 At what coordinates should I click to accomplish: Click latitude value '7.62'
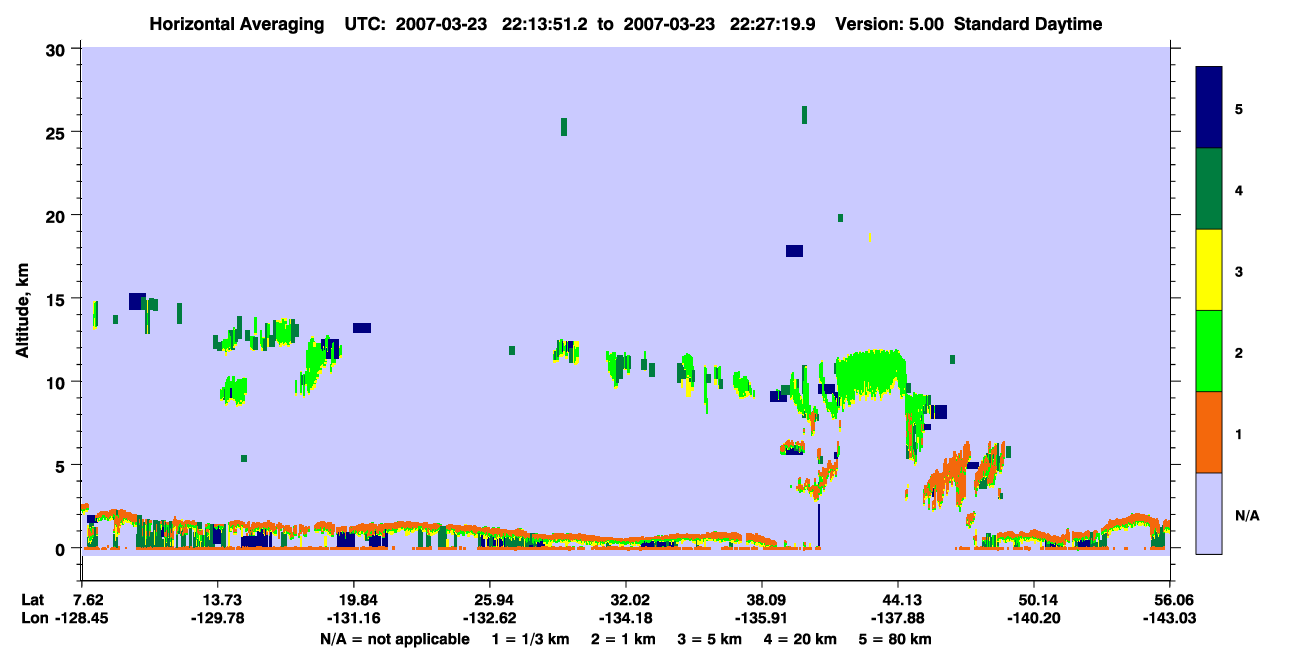[x=90, y=599]
